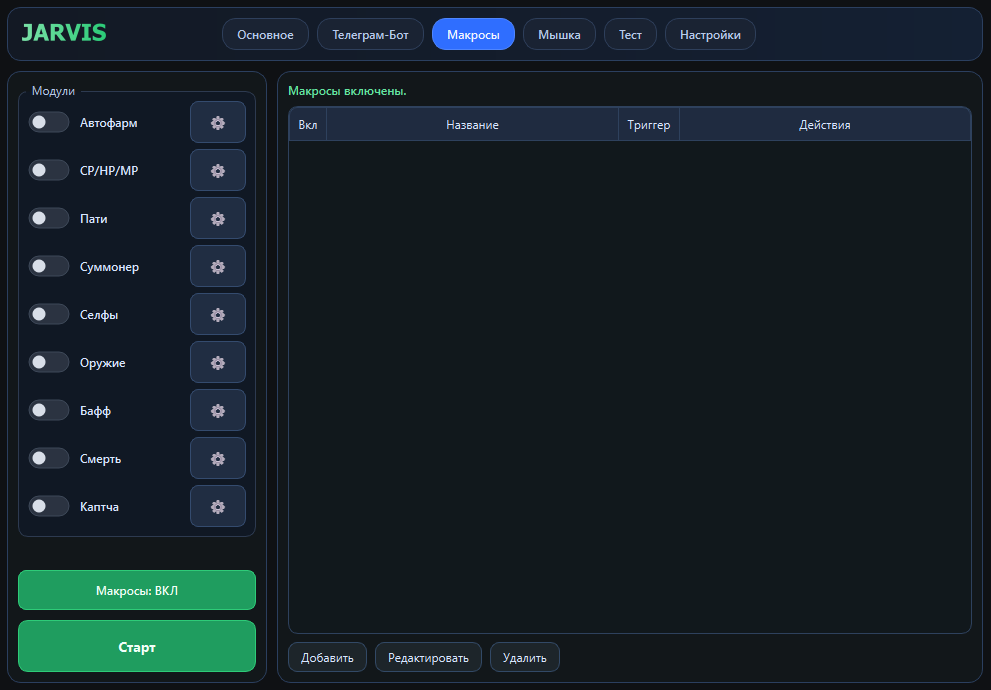Toggle the Пати module switch
The width and height of the screenshot is (991, 690).
pos(48,219)
